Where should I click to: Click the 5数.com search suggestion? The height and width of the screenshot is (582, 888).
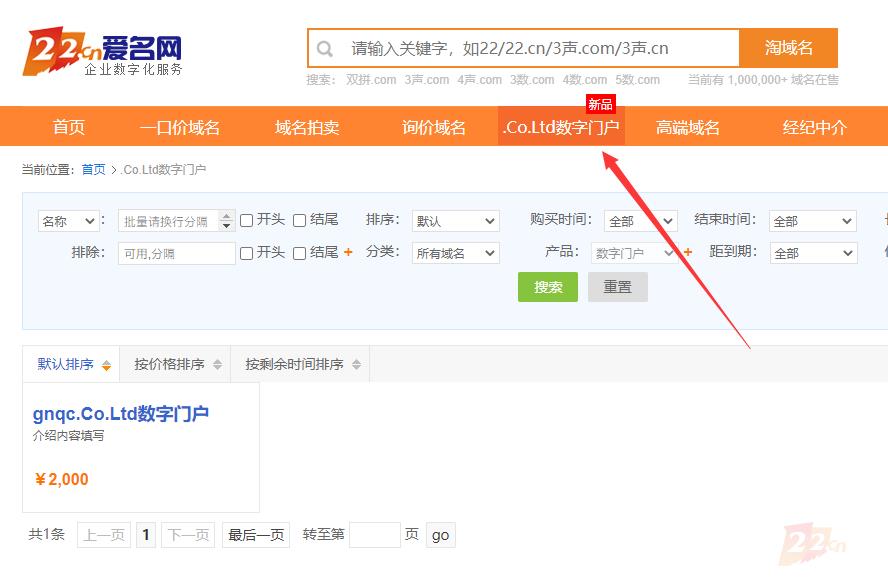point(637,80)
